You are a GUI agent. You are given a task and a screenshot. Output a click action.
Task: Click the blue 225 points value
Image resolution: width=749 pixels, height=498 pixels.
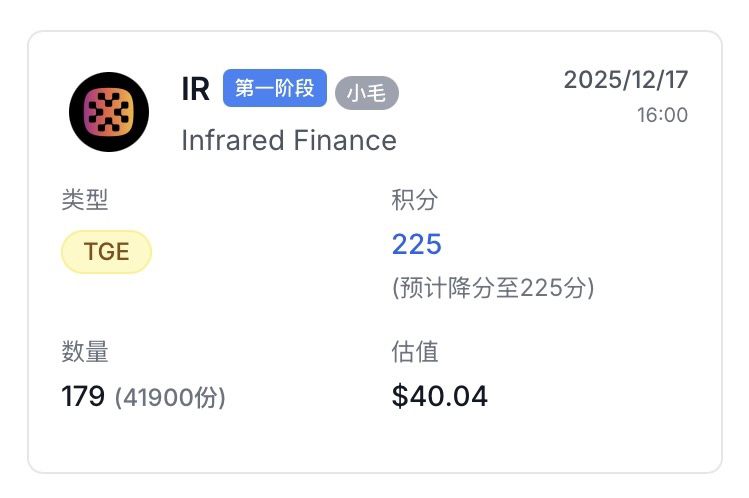[416, 244]
